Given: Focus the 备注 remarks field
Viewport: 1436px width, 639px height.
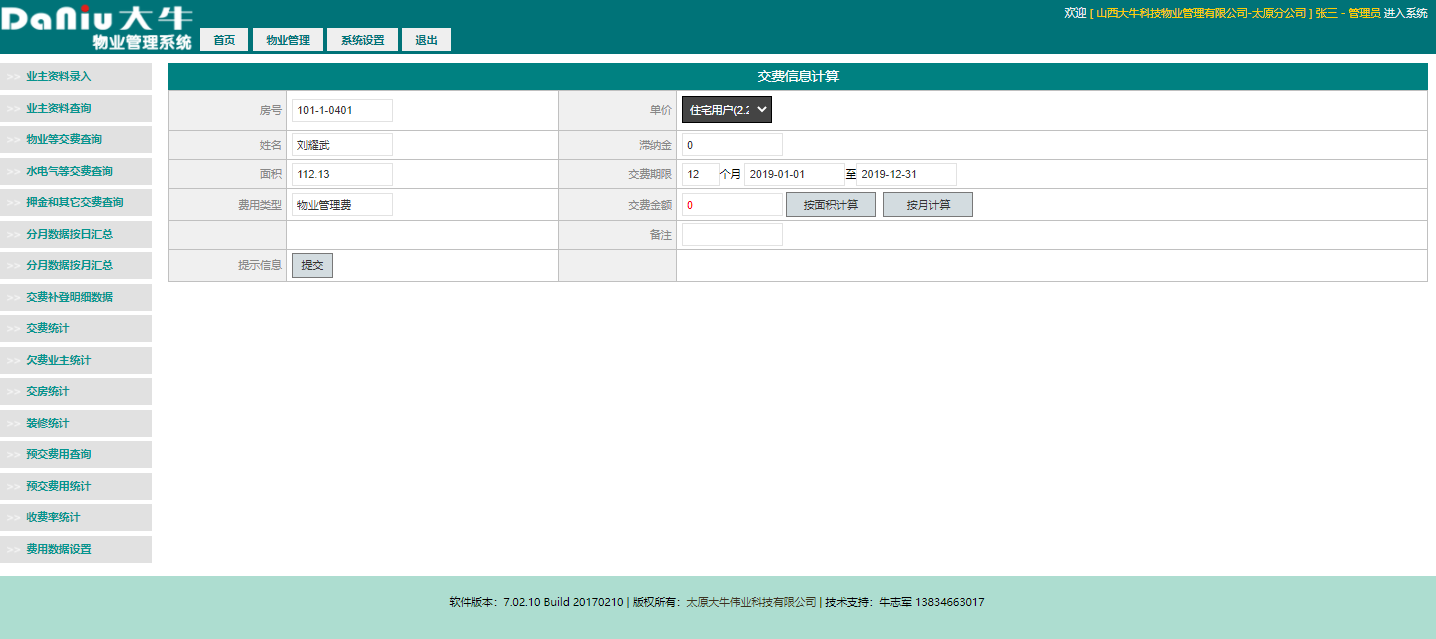Looking at the screenshot, I should [x=732, y=235].
